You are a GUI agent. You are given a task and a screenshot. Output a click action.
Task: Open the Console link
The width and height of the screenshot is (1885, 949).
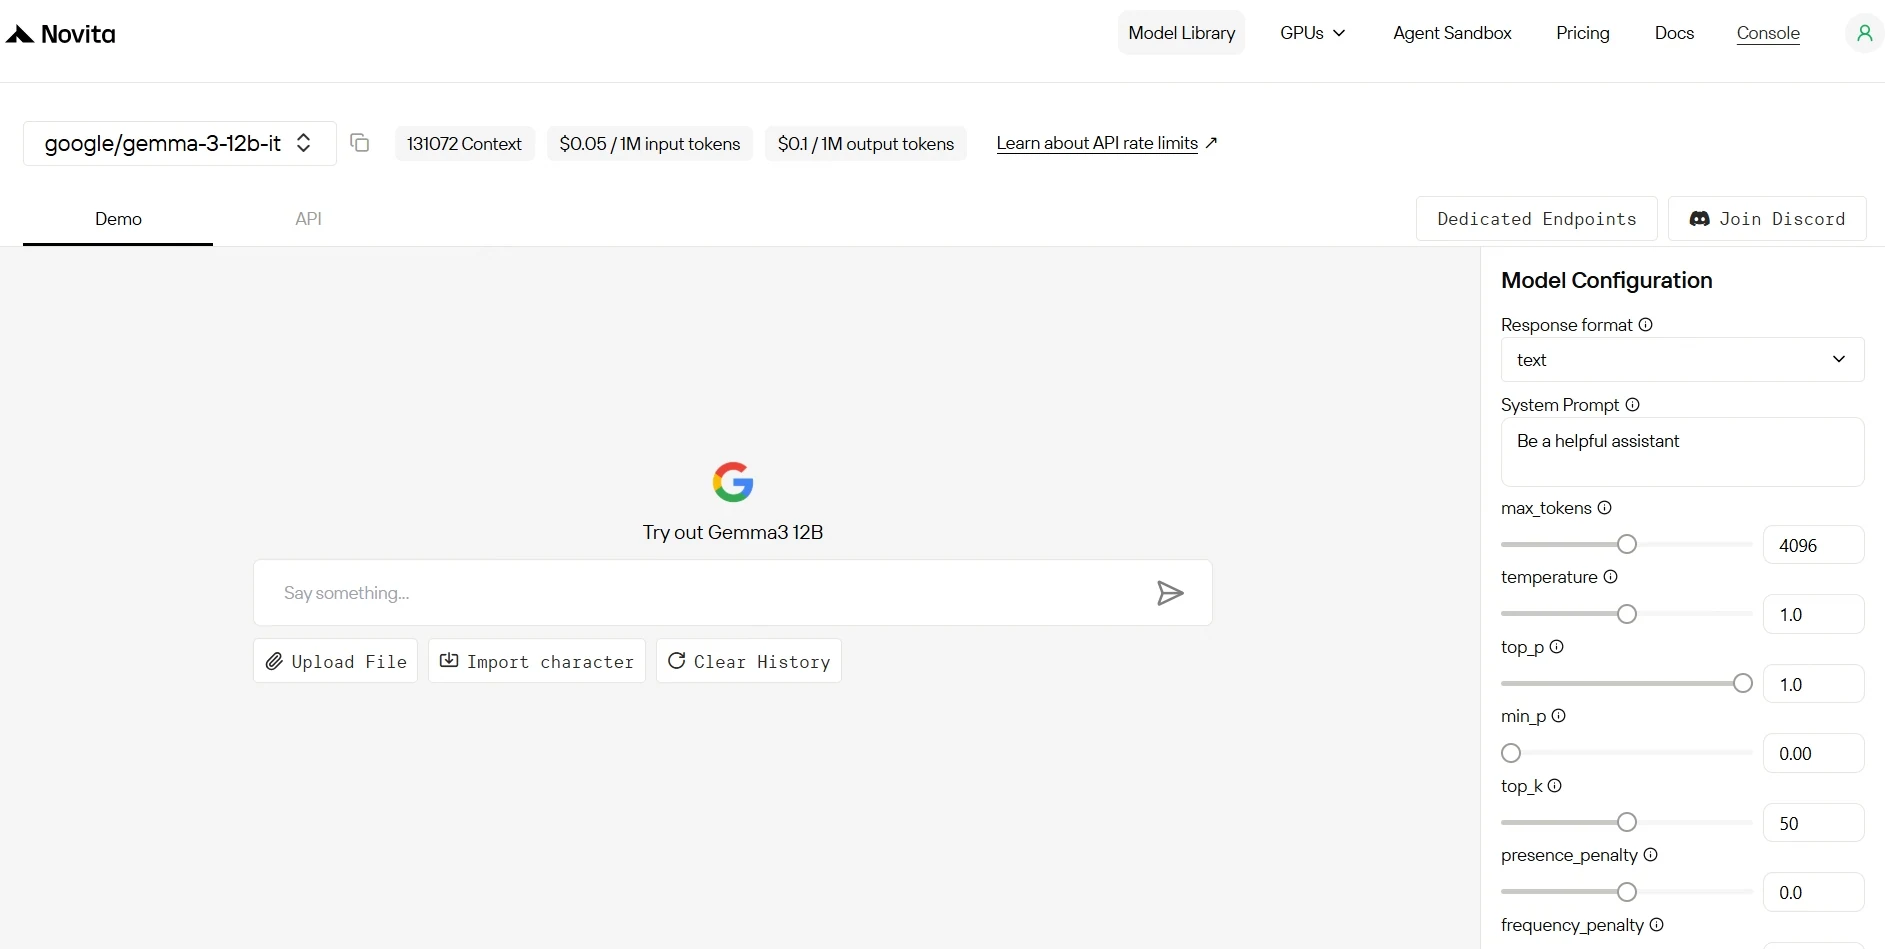[x=1768, y=33]
